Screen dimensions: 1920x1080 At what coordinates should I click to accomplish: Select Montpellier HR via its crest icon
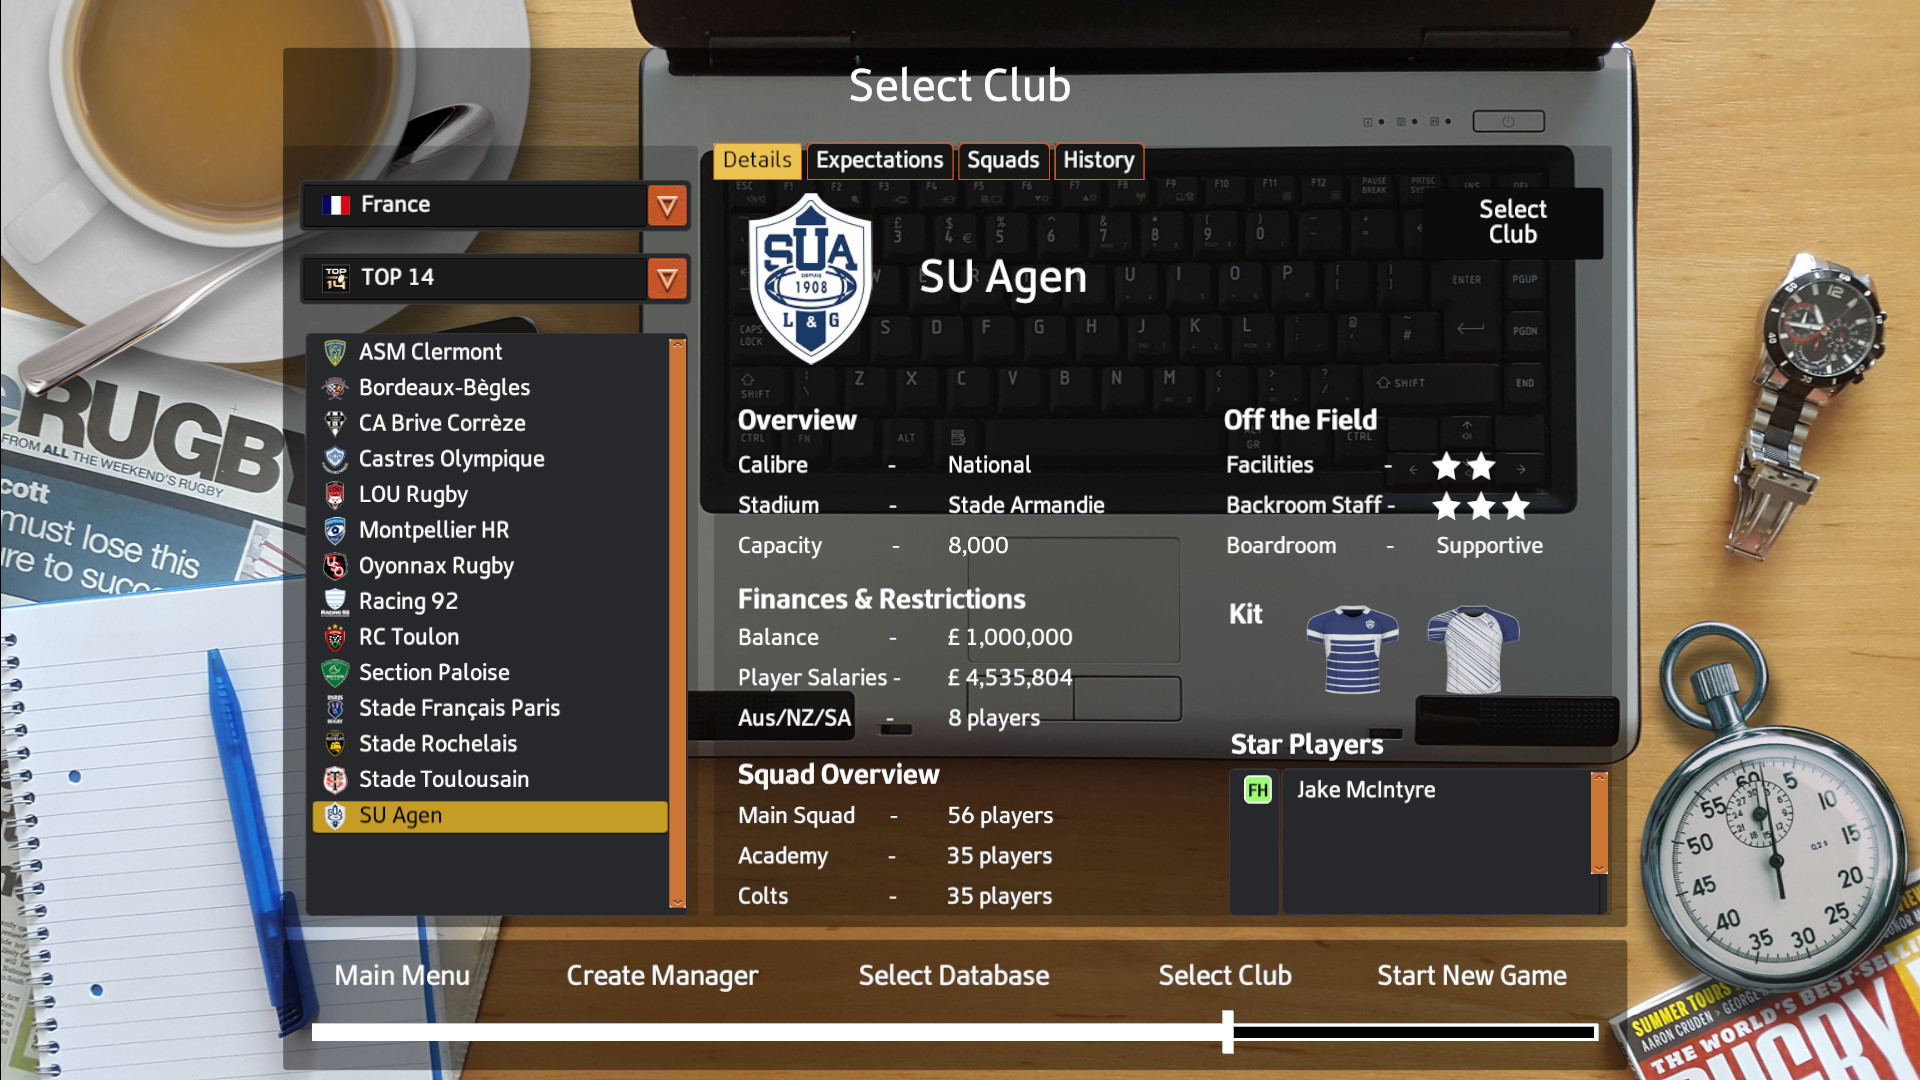(x=337, y=530)
